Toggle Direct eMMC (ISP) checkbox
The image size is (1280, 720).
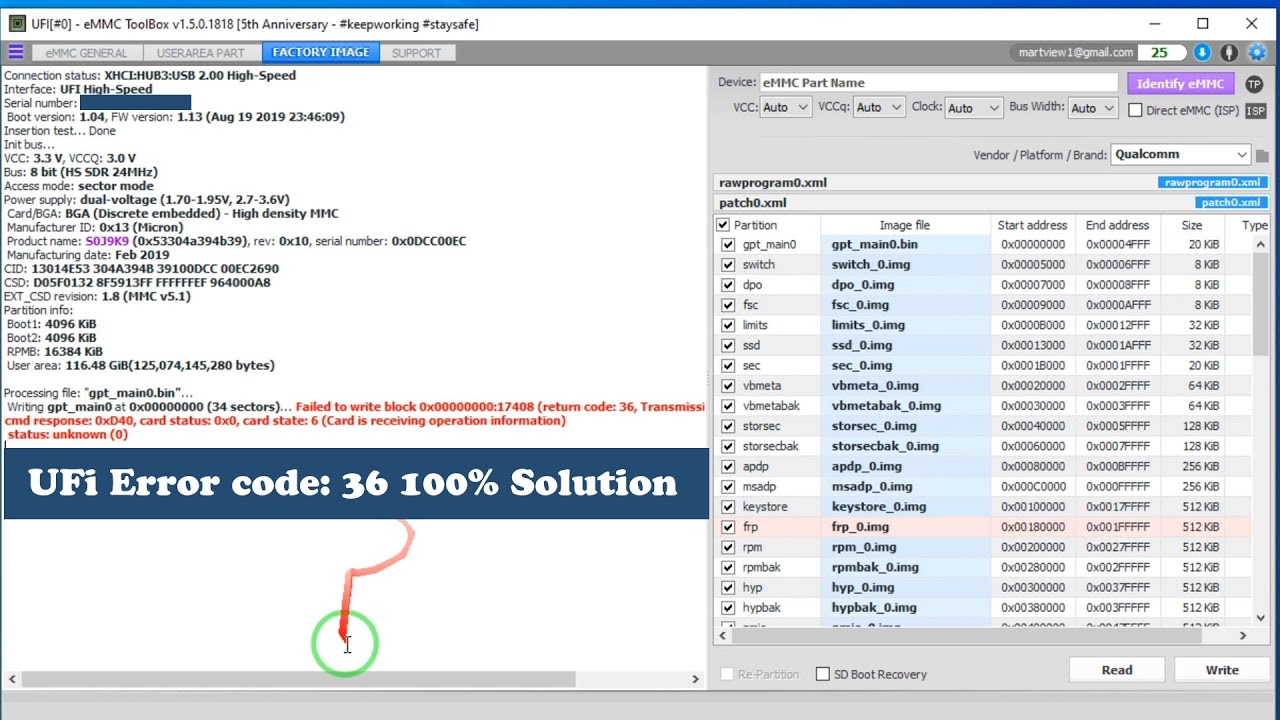pos(1135,110)
